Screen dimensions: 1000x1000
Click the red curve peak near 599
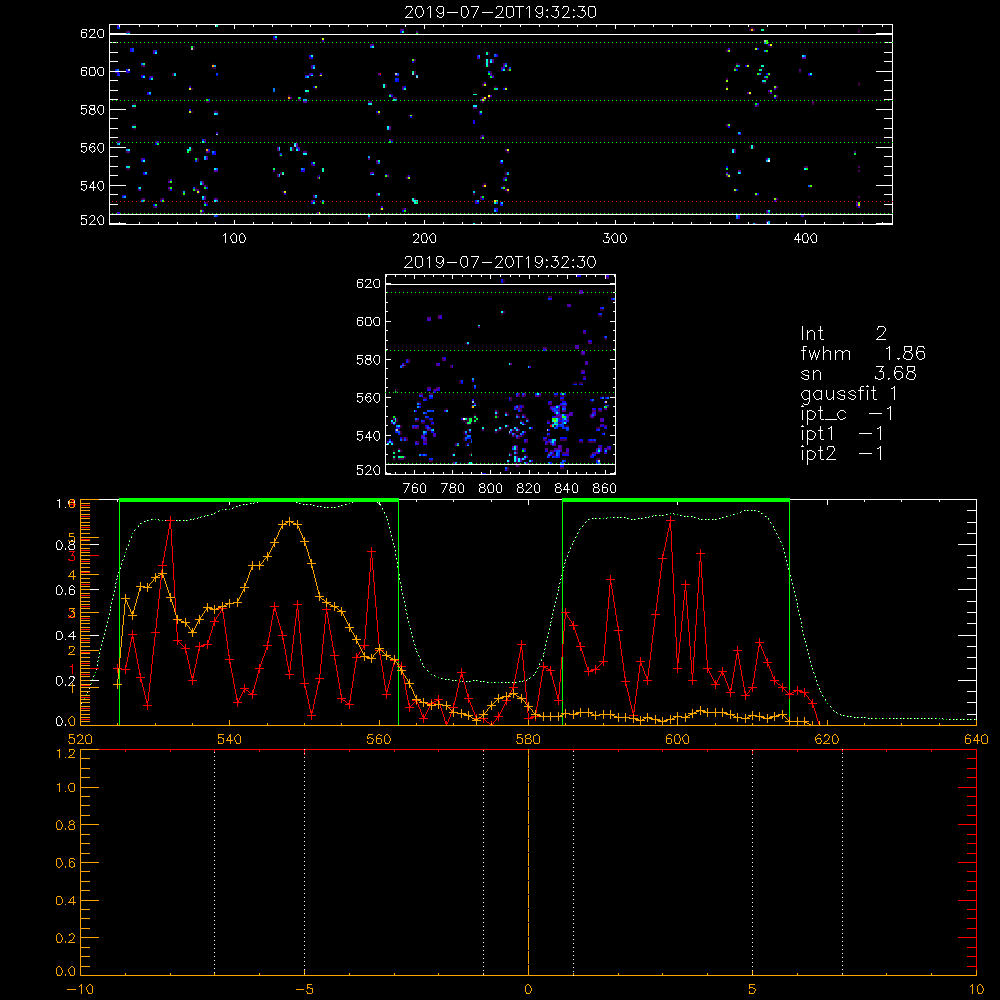[670, 520]
